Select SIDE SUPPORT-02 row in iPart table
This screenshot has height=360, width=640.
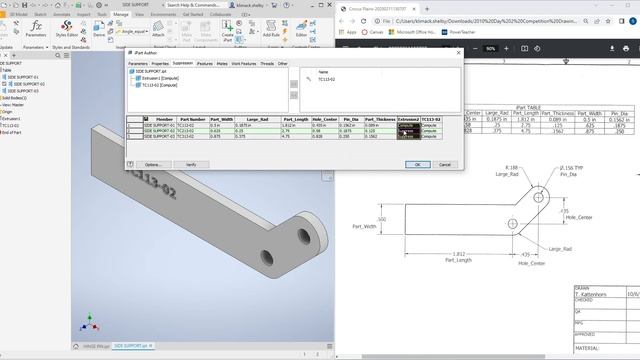click(x=284, y=131)
